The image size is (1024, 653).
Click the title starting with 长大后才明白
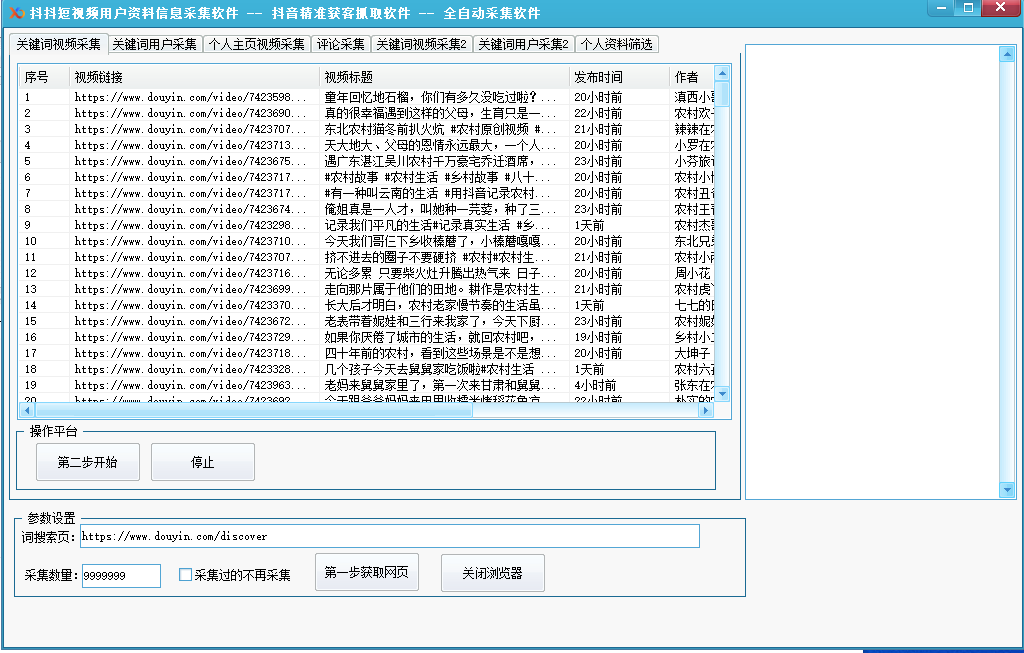[440, 305]
